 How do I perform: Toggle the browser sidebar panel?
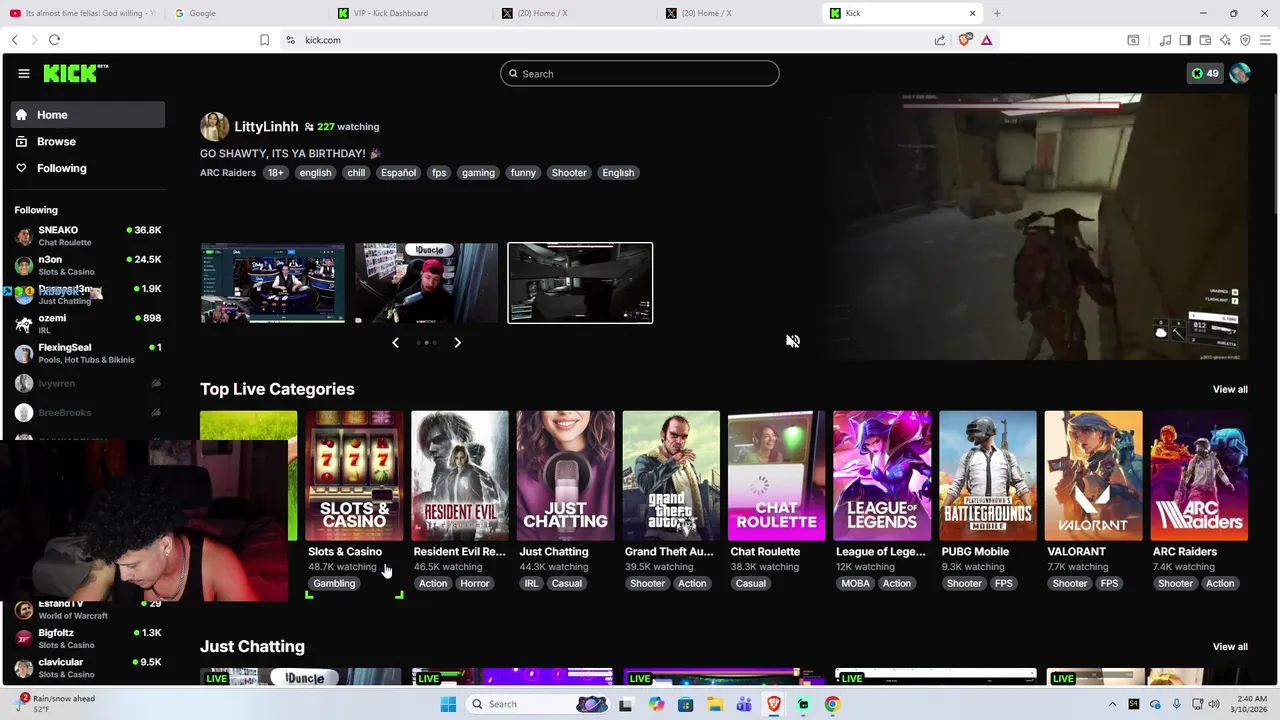(1185, 40)
